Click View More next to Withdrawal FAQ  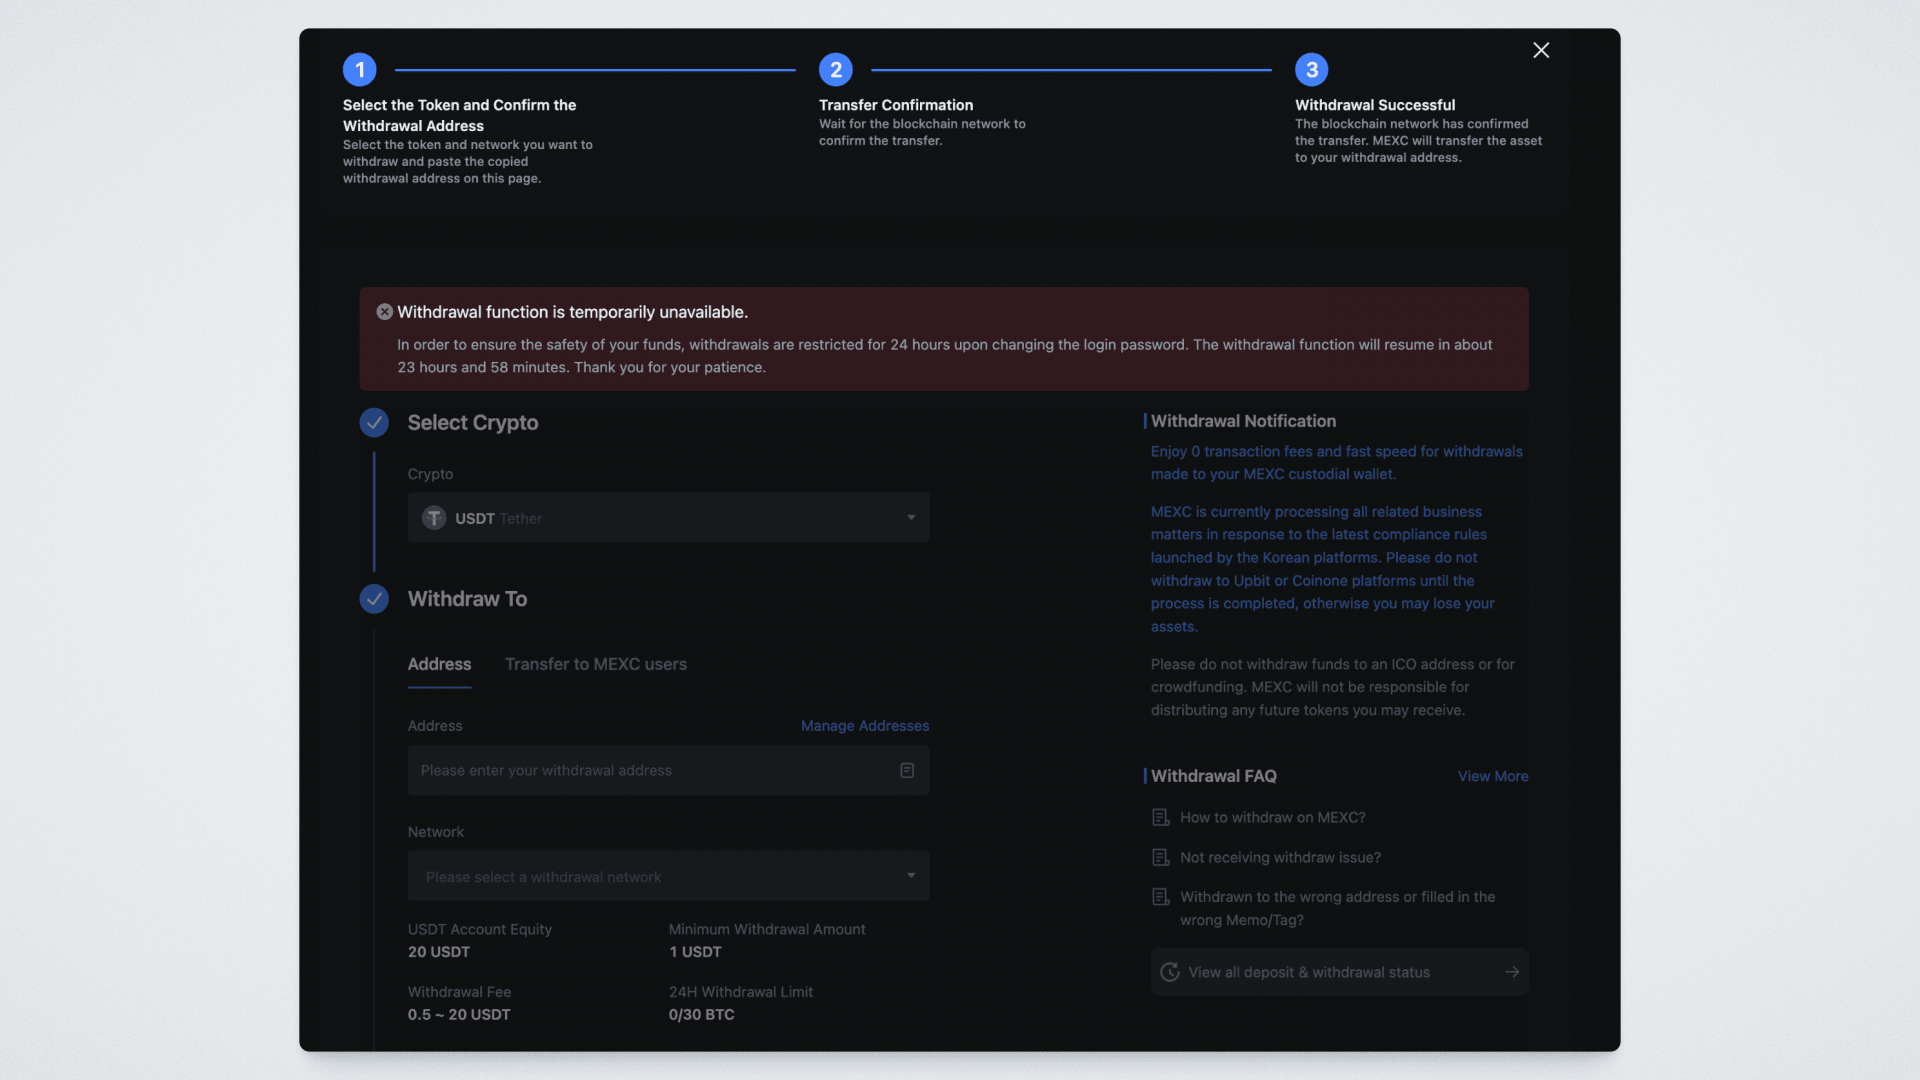[x=1492, y=776]
